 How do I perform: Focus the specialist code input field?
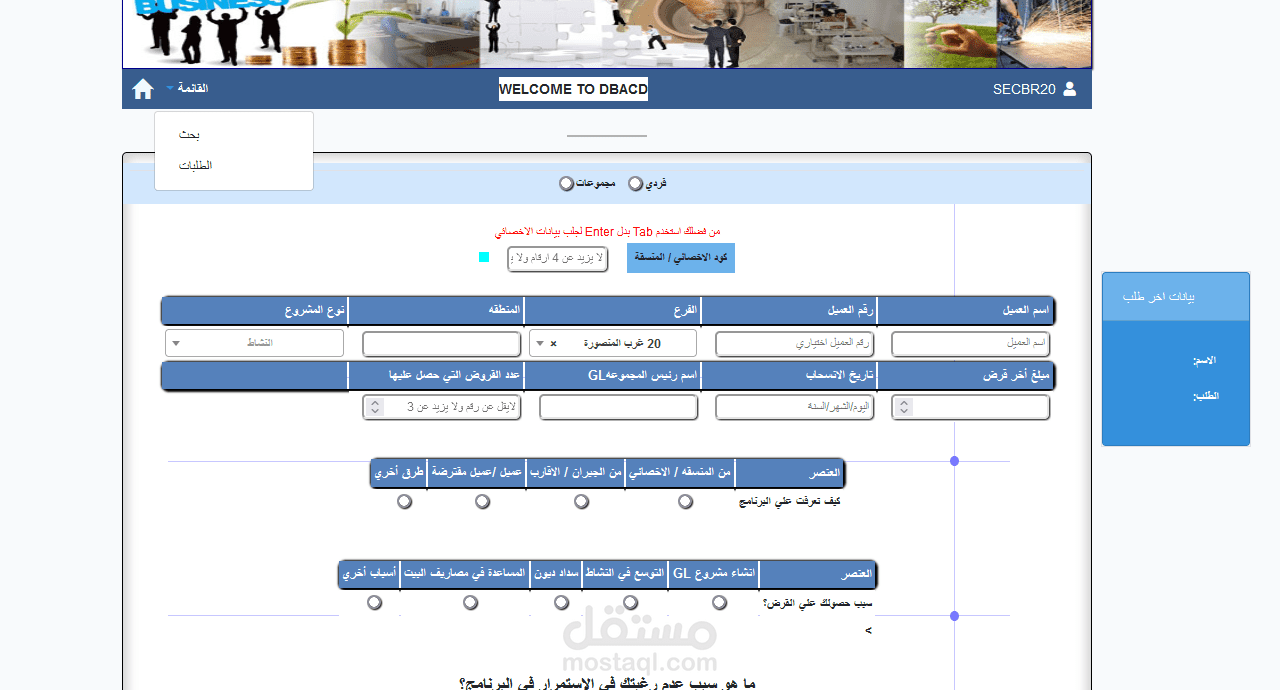click(558, 259)
